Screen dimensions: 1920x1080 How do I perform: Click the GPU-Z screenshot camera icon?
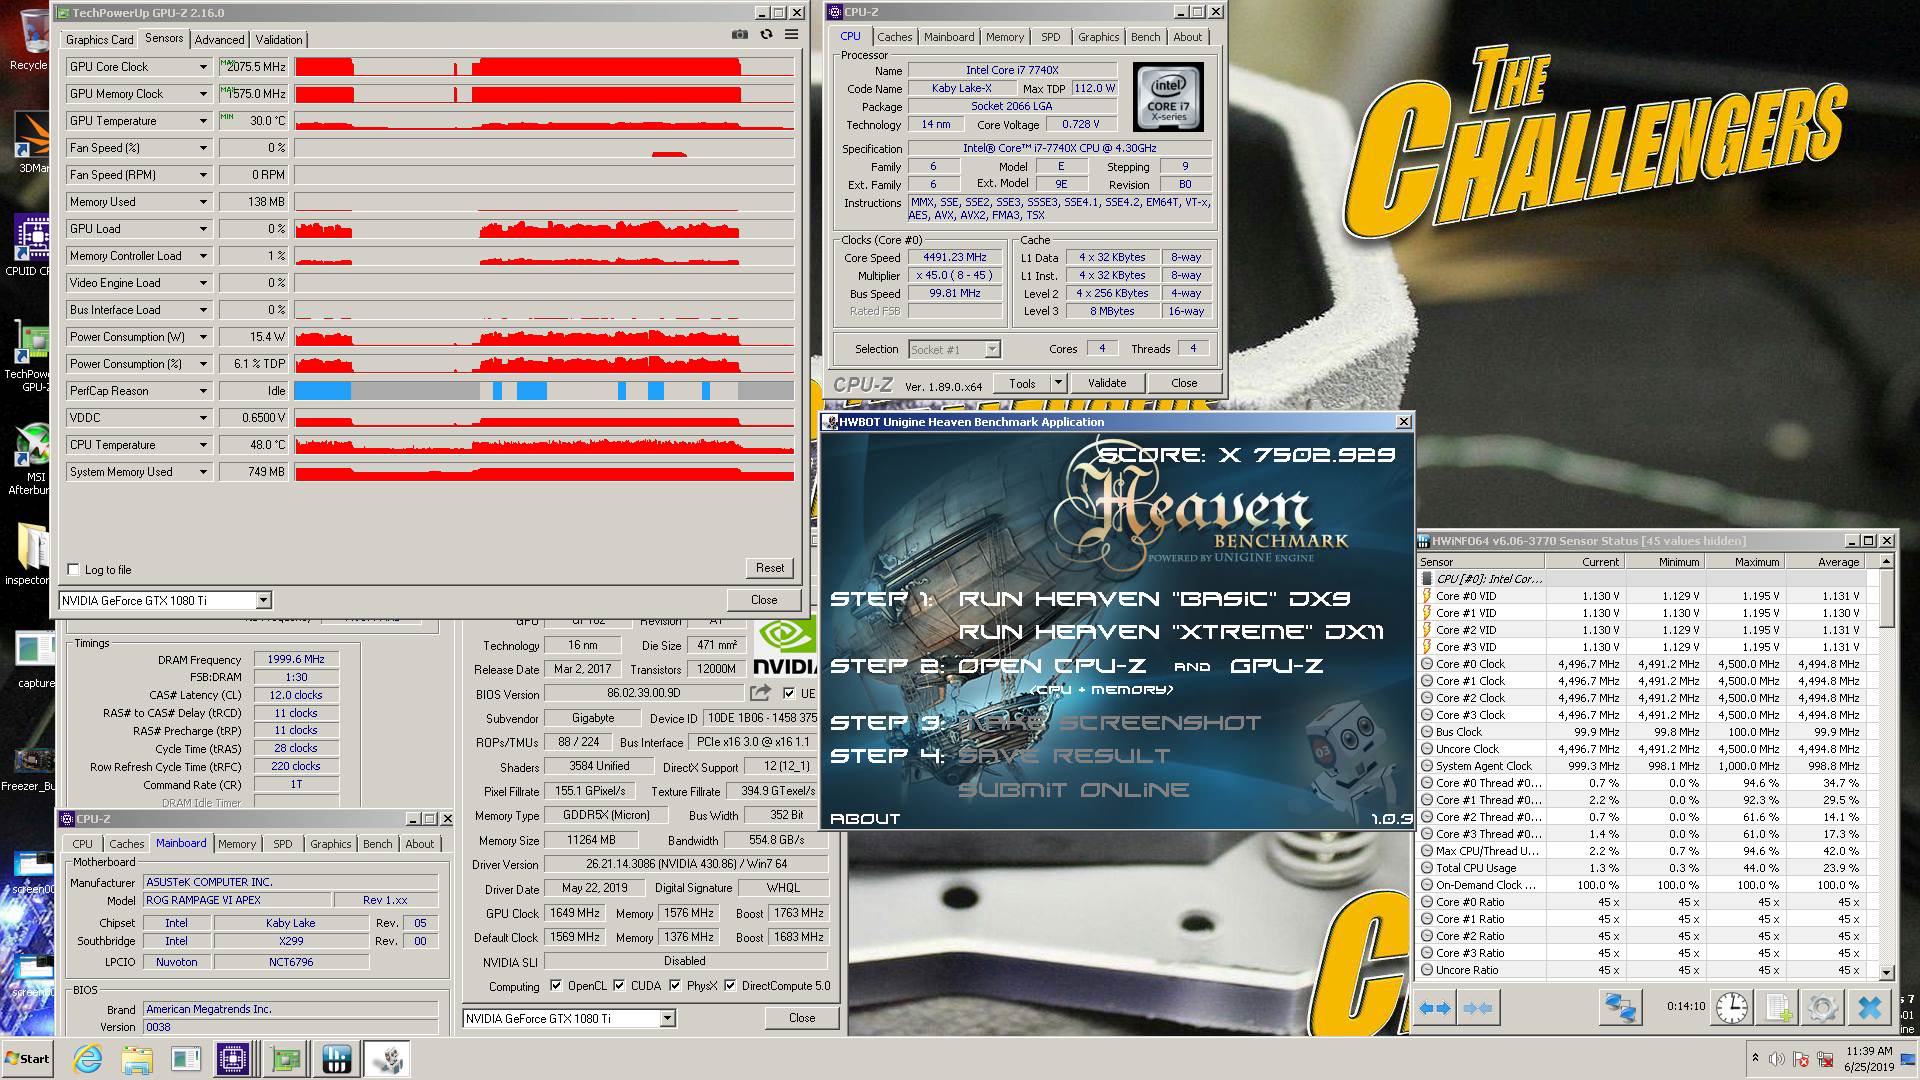(x=739, y=34)
